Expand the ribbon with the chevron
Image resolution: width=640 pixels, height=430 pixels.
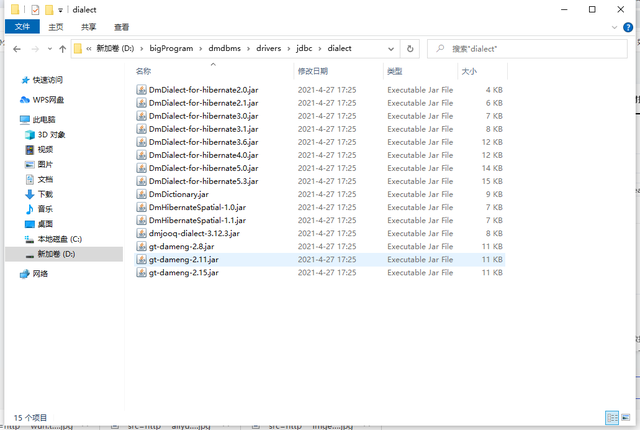(x=614, y=27)
